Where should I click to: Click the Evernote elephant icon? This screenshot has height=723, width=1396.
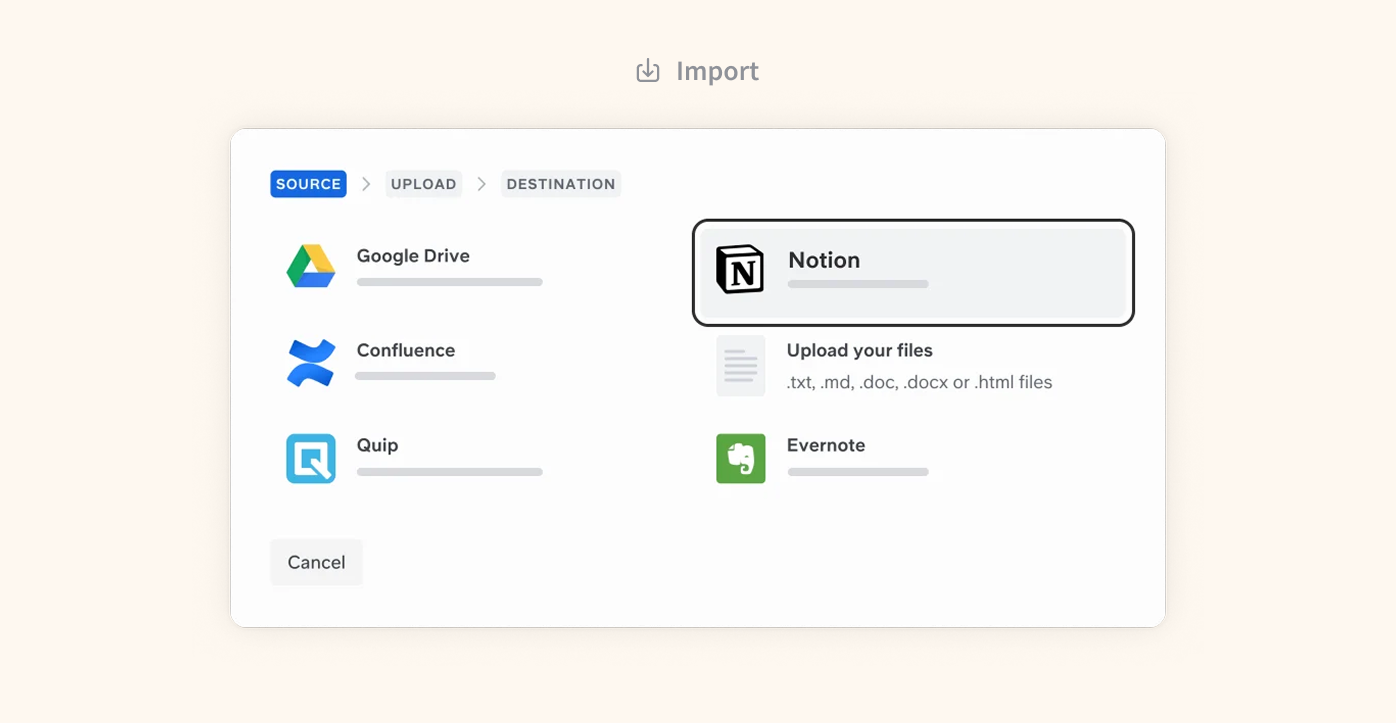tap(741, 458)
